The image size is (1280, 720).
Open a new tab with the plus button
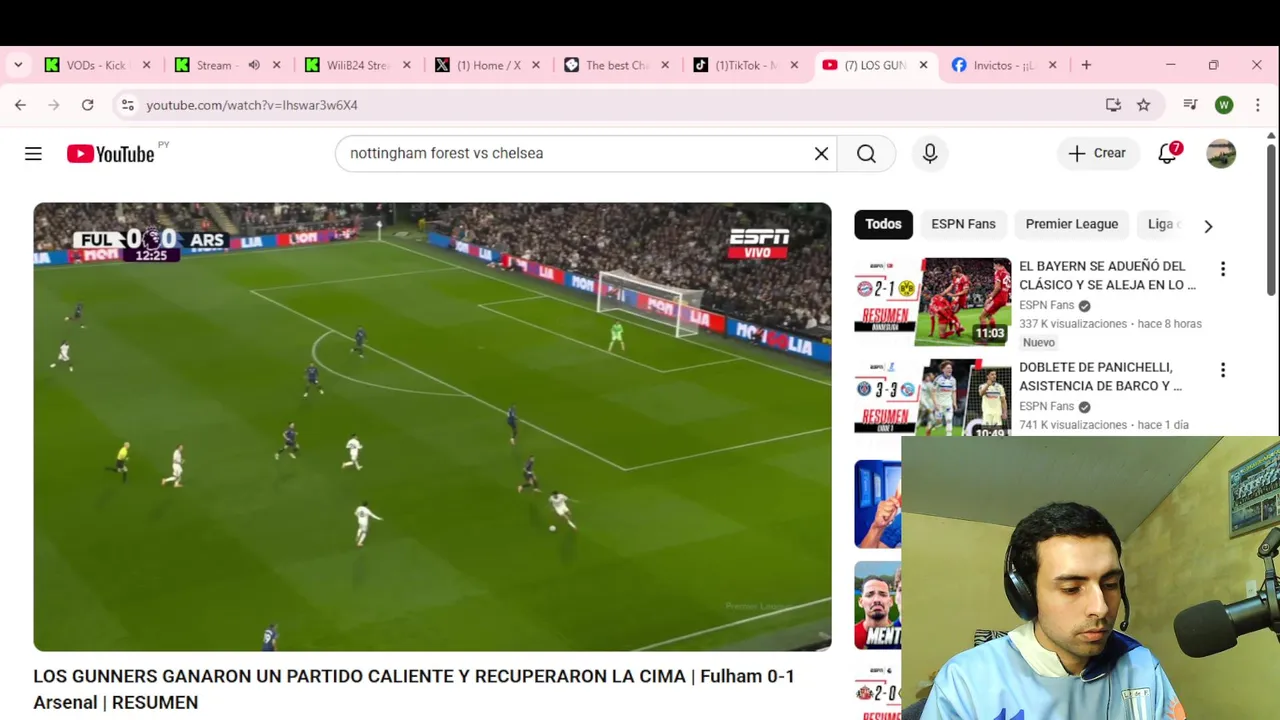1086,65
